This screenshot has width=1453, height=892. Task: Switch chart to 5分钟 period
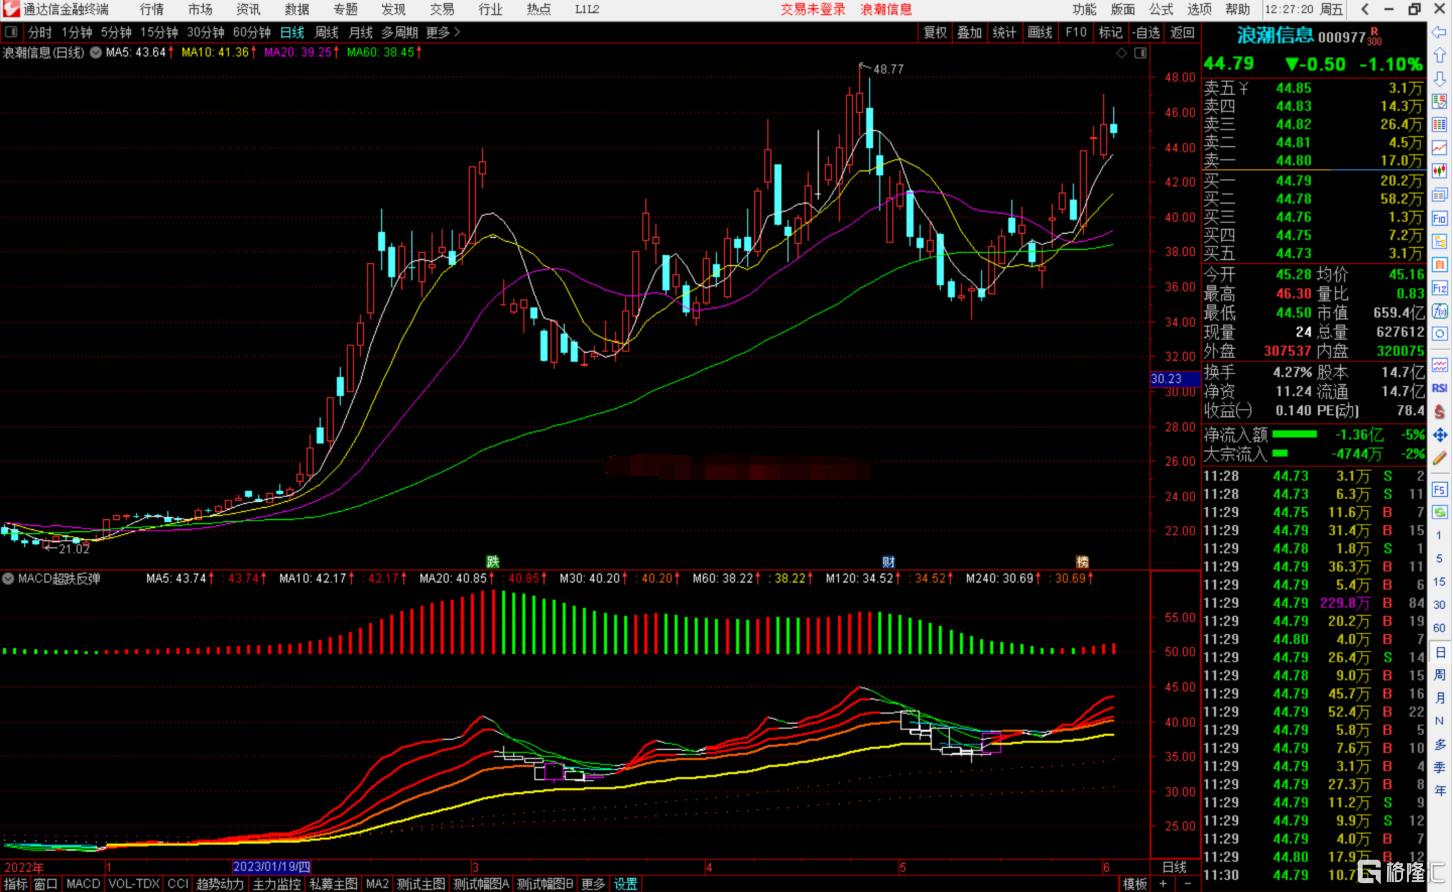click(x=116, y=33)
